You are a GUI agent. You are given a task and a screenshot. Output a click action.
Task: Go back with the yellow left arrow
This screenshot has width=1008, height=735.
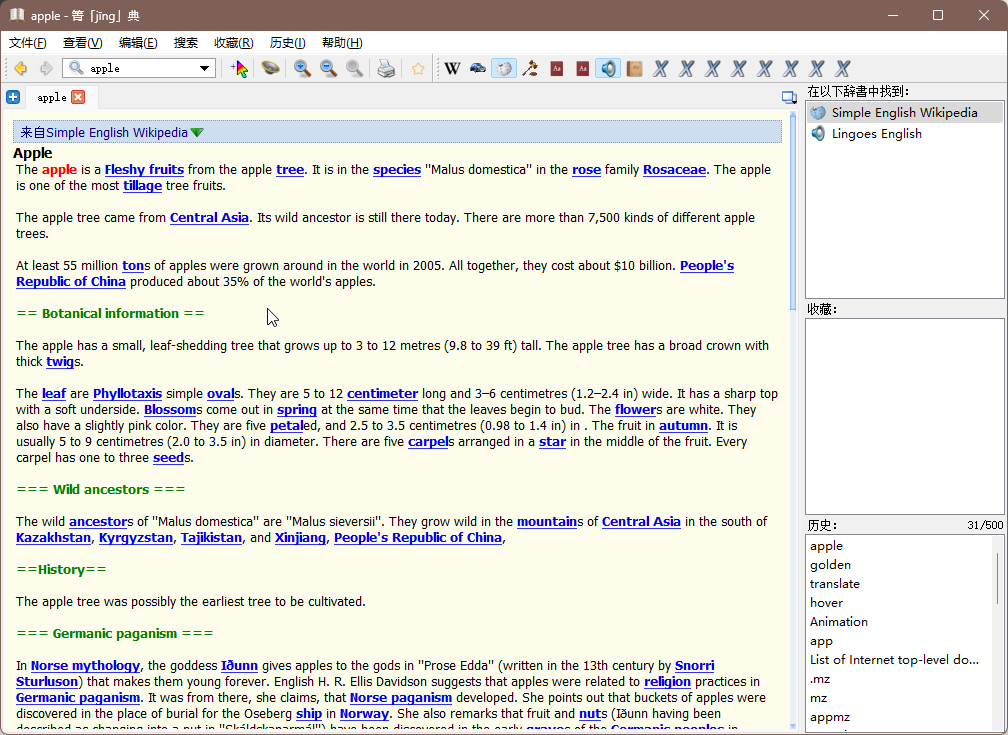(x=21, y=68)
